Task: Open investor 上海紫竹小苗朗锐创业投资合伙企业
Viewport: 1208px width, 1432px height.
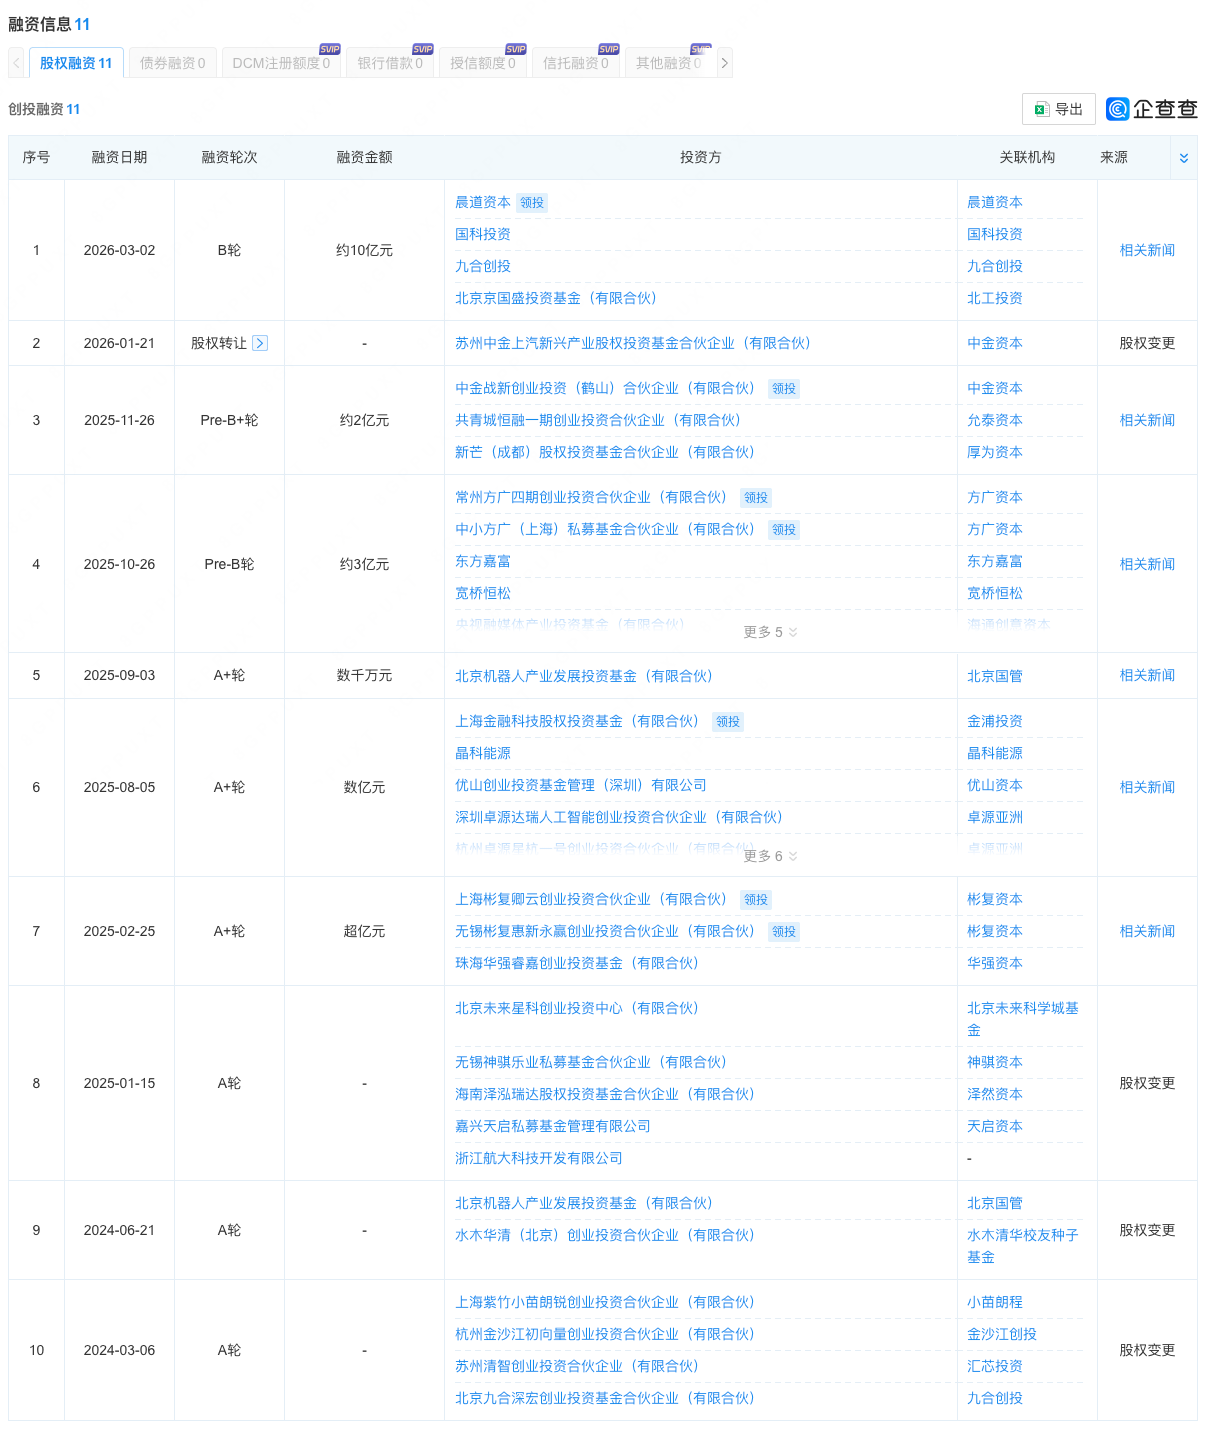Action: (605, 1302)
